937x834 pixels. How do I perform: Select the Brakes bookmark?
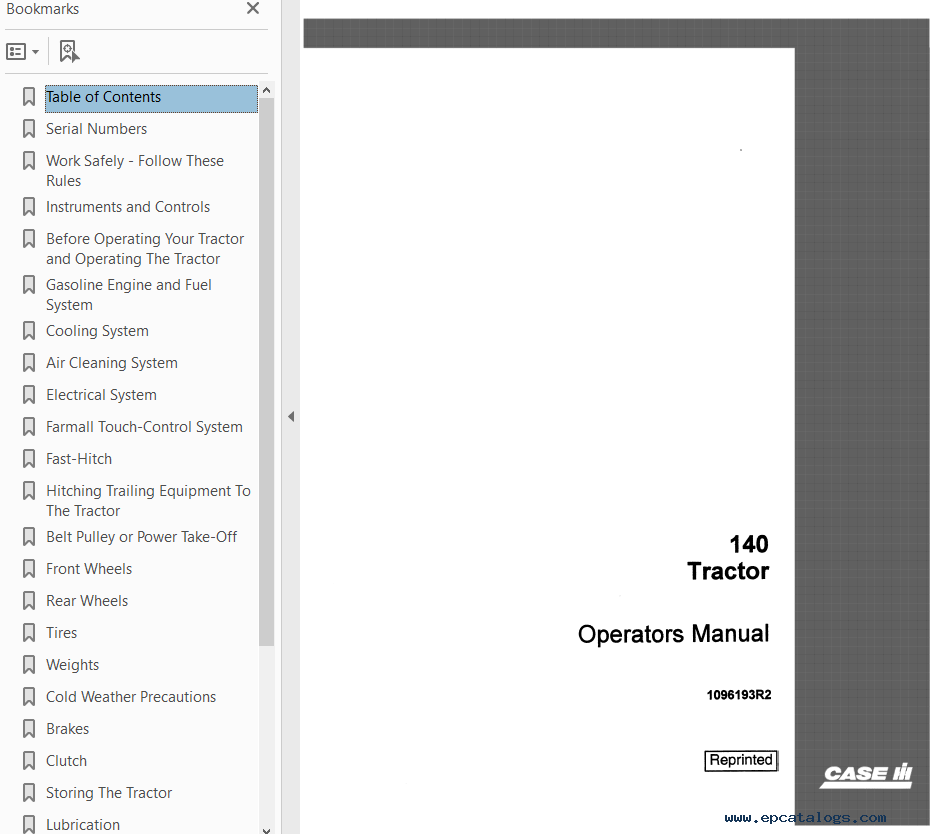tap(68, 729)
